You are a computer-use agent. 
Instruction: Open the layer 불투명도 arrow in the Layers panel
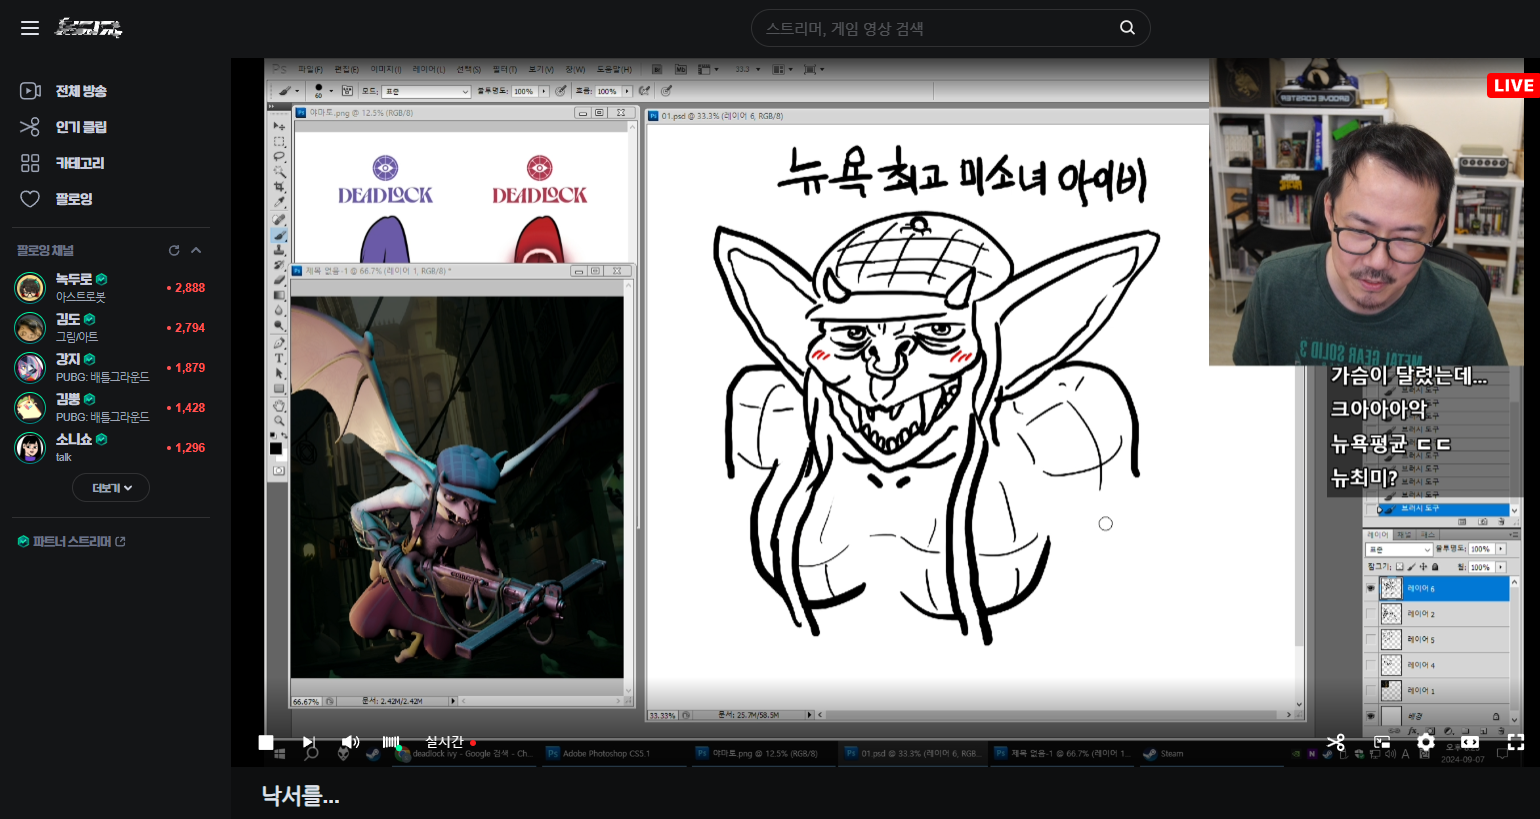pyautogui.click(x=1501, y=549)
